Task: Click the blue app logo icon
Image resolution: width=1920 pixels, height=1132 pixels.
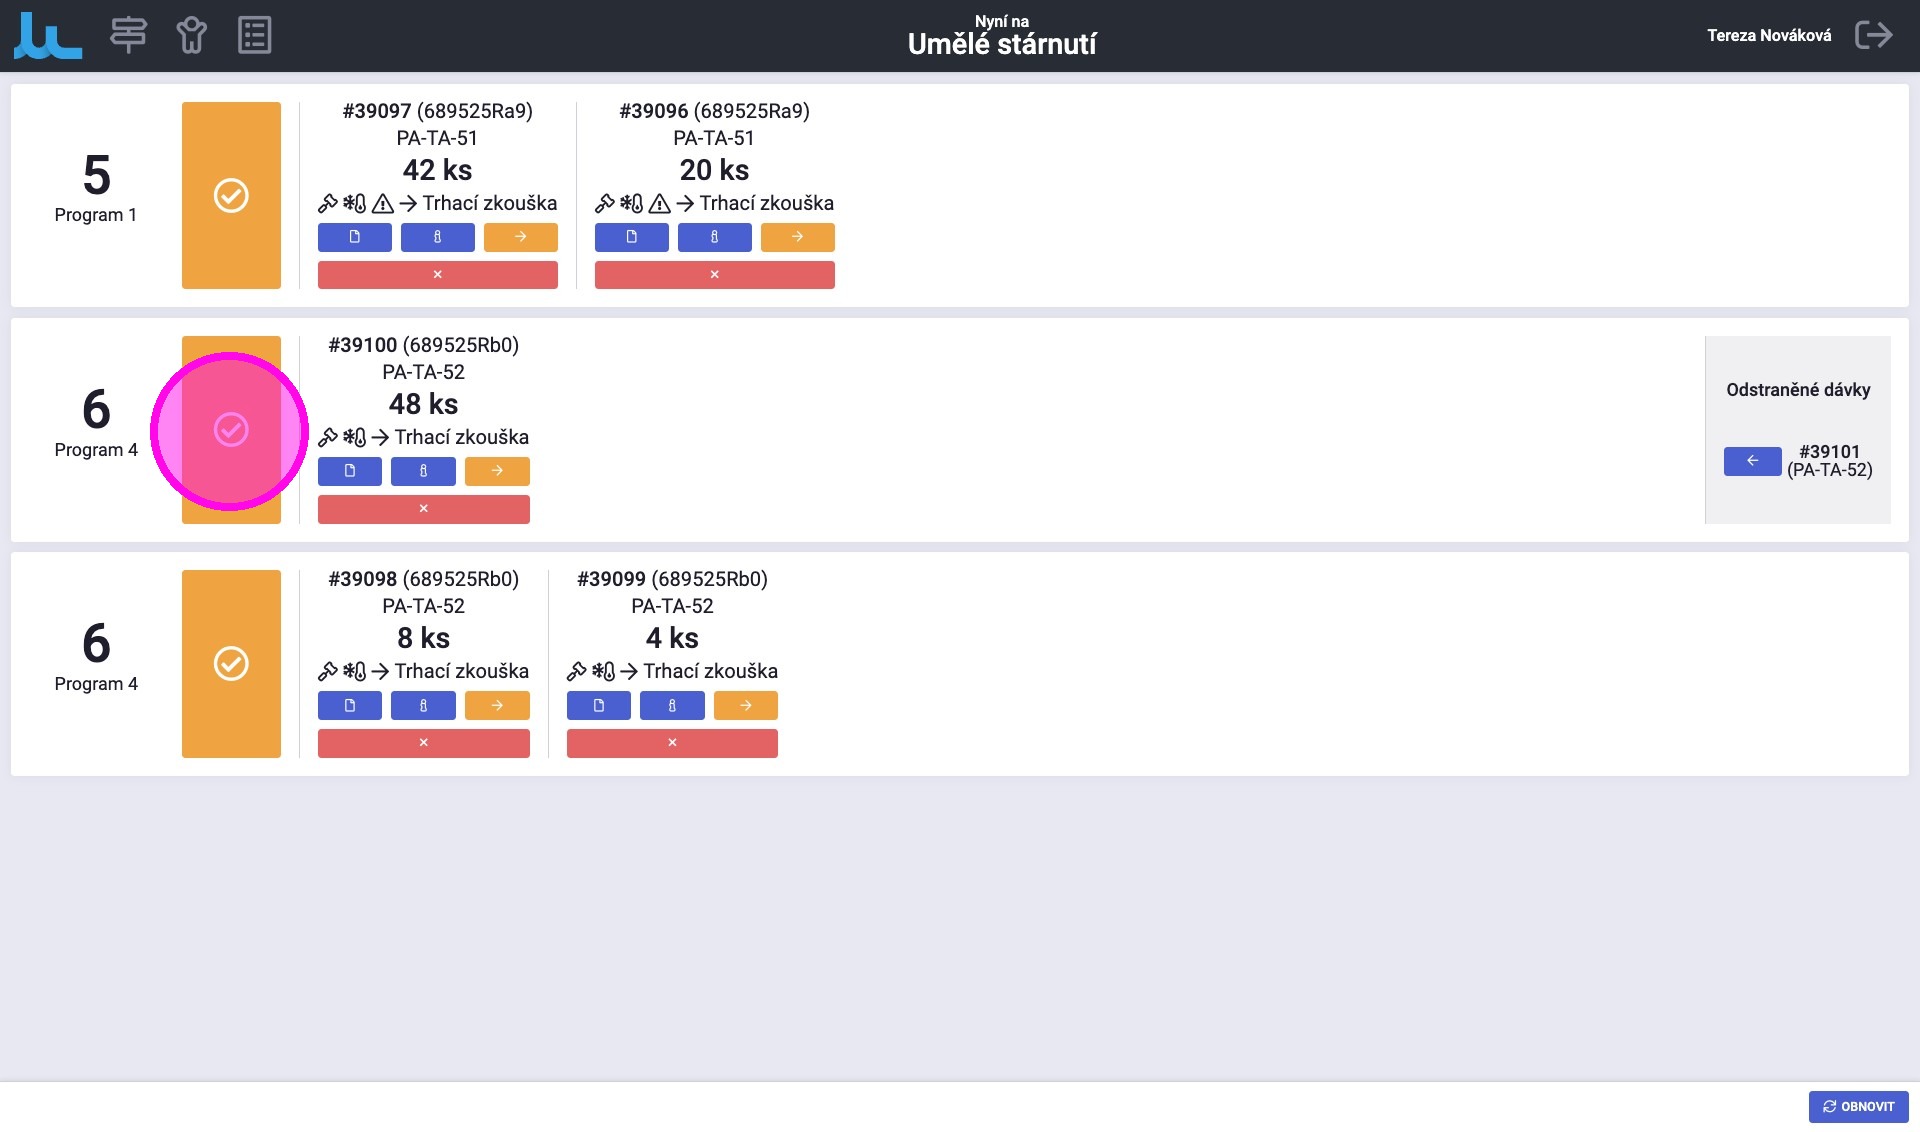Action: pyautogui.click(x=47, y=36)
